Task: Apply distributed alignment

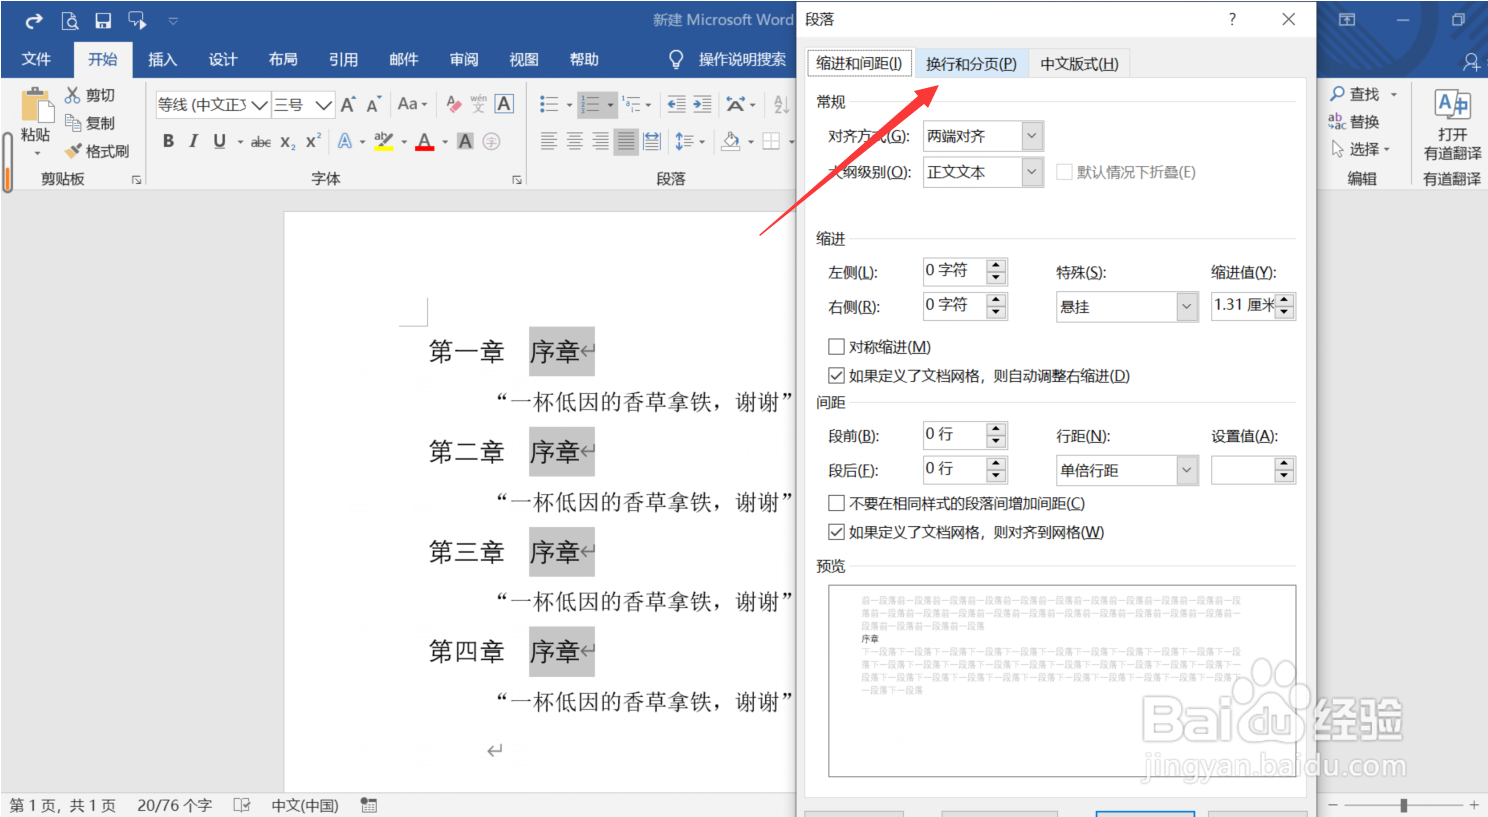Action: pos(652,141)
